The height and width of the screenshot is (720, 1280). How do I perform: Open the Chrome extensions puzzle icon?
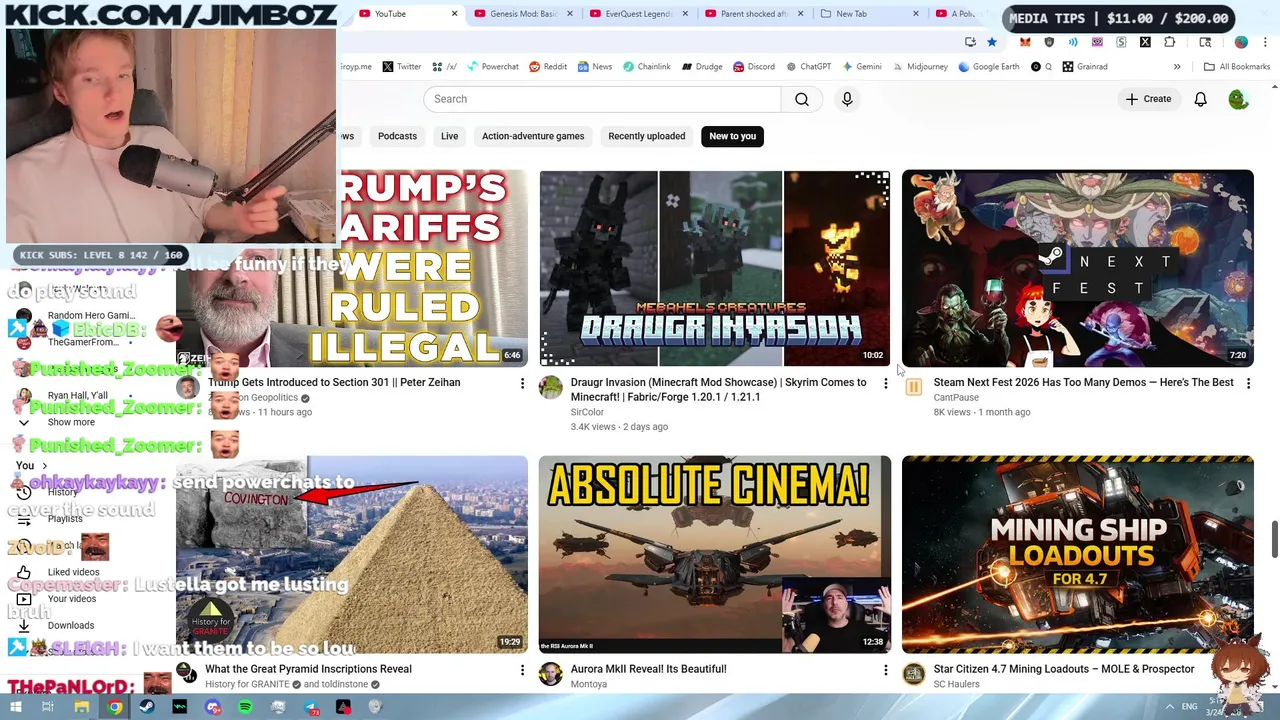point(1169,42)
